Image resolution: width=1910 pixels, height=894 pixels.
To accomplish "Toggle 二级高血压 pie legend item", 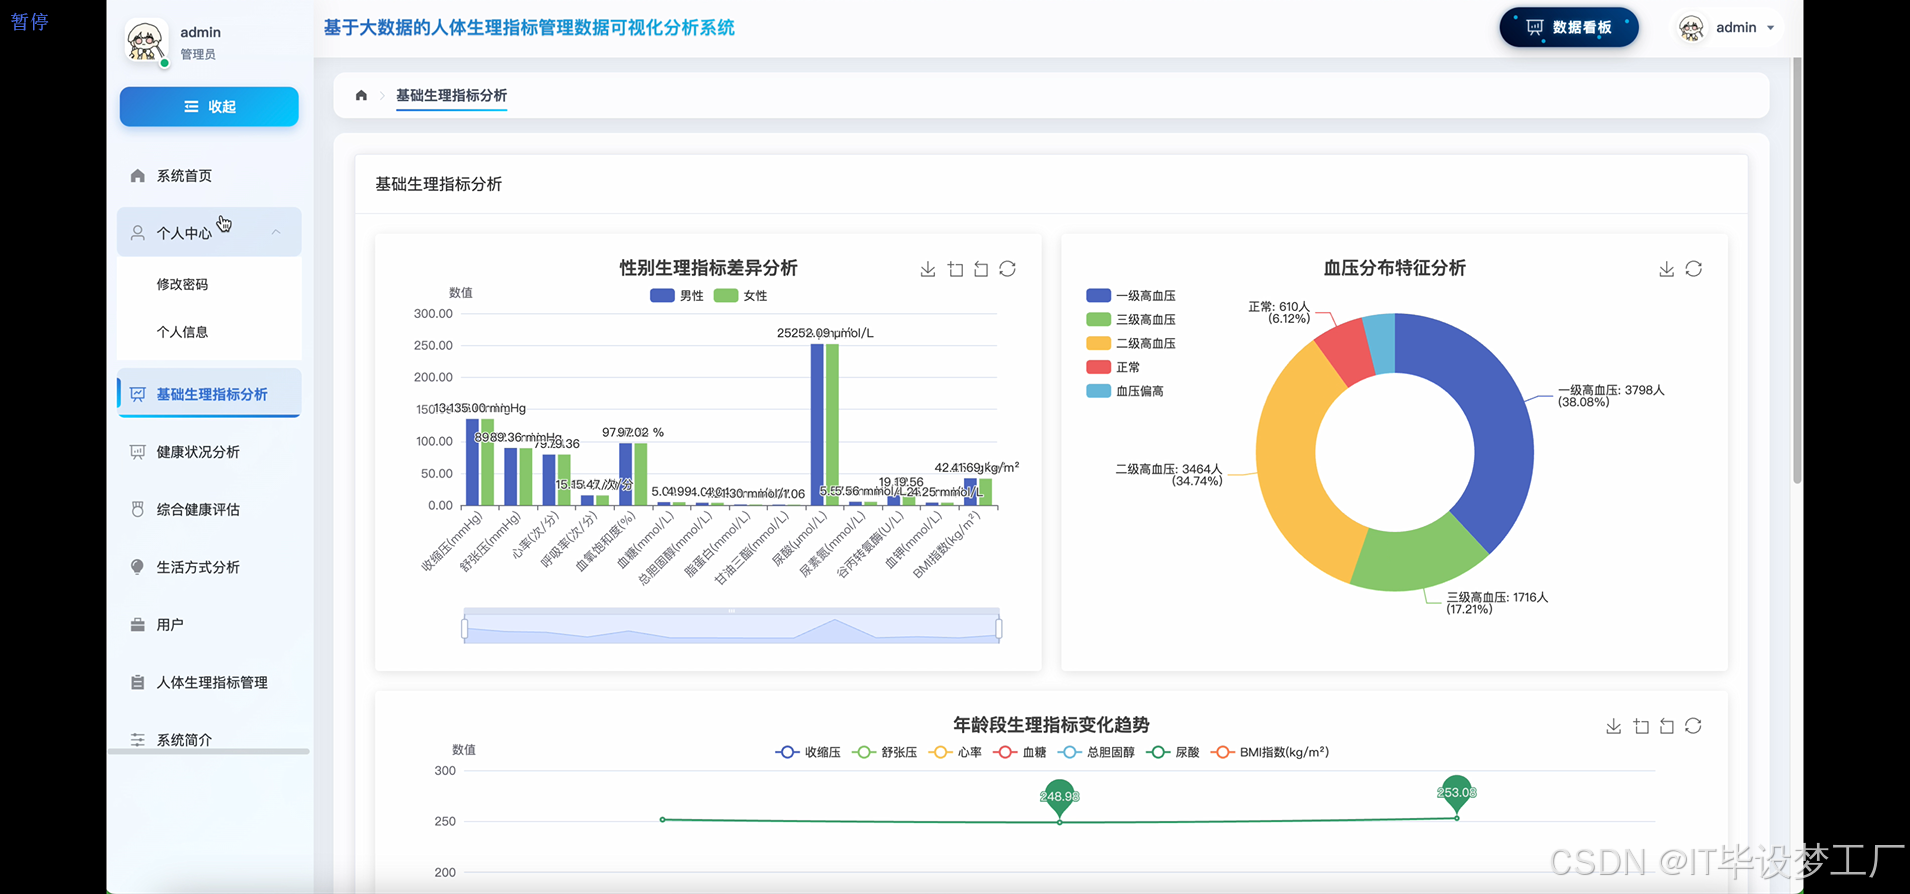I will click(x=1131, y=344).
